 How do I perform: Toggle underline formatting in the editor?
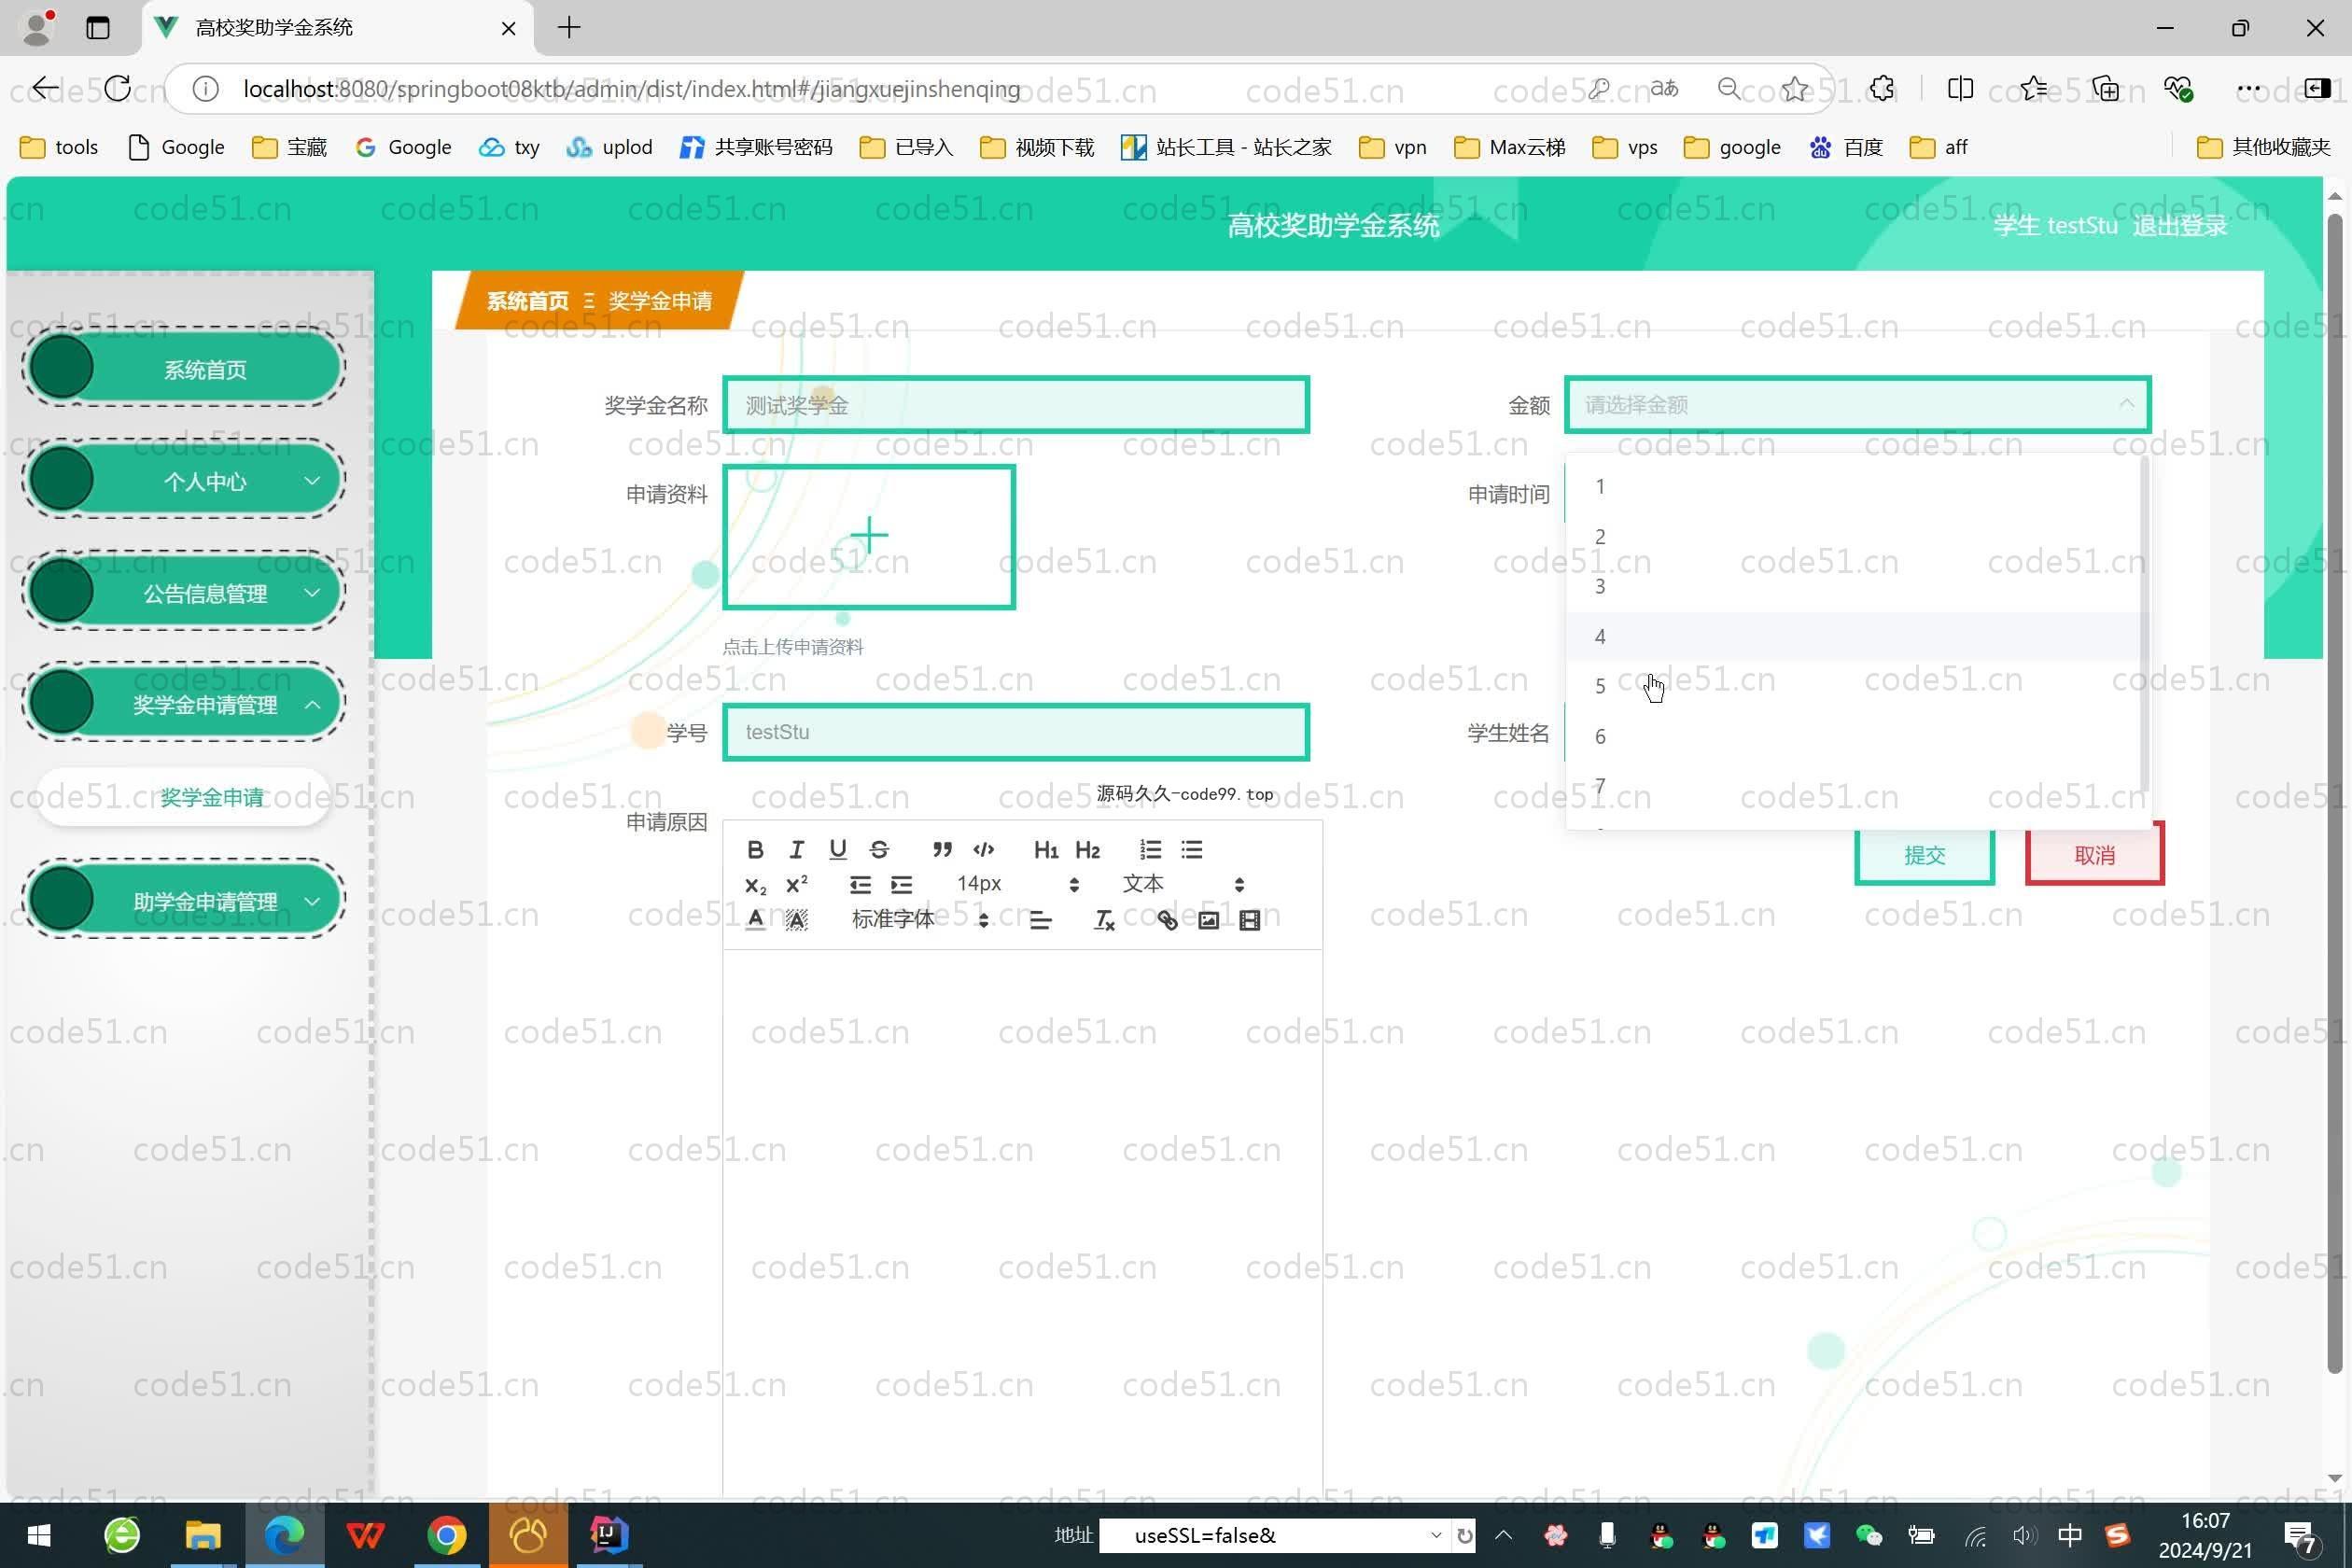pyautogui.click(x=838, y=850)
